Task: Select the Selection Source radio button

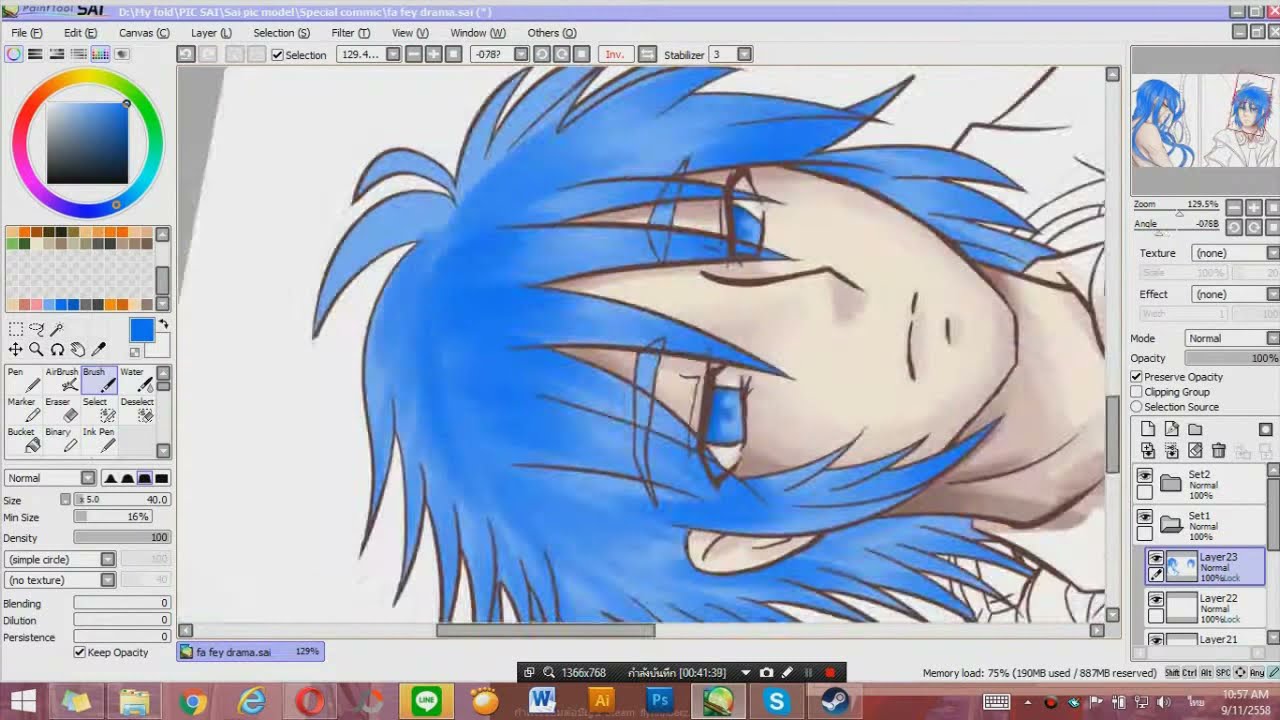Action: [1137, 407]
